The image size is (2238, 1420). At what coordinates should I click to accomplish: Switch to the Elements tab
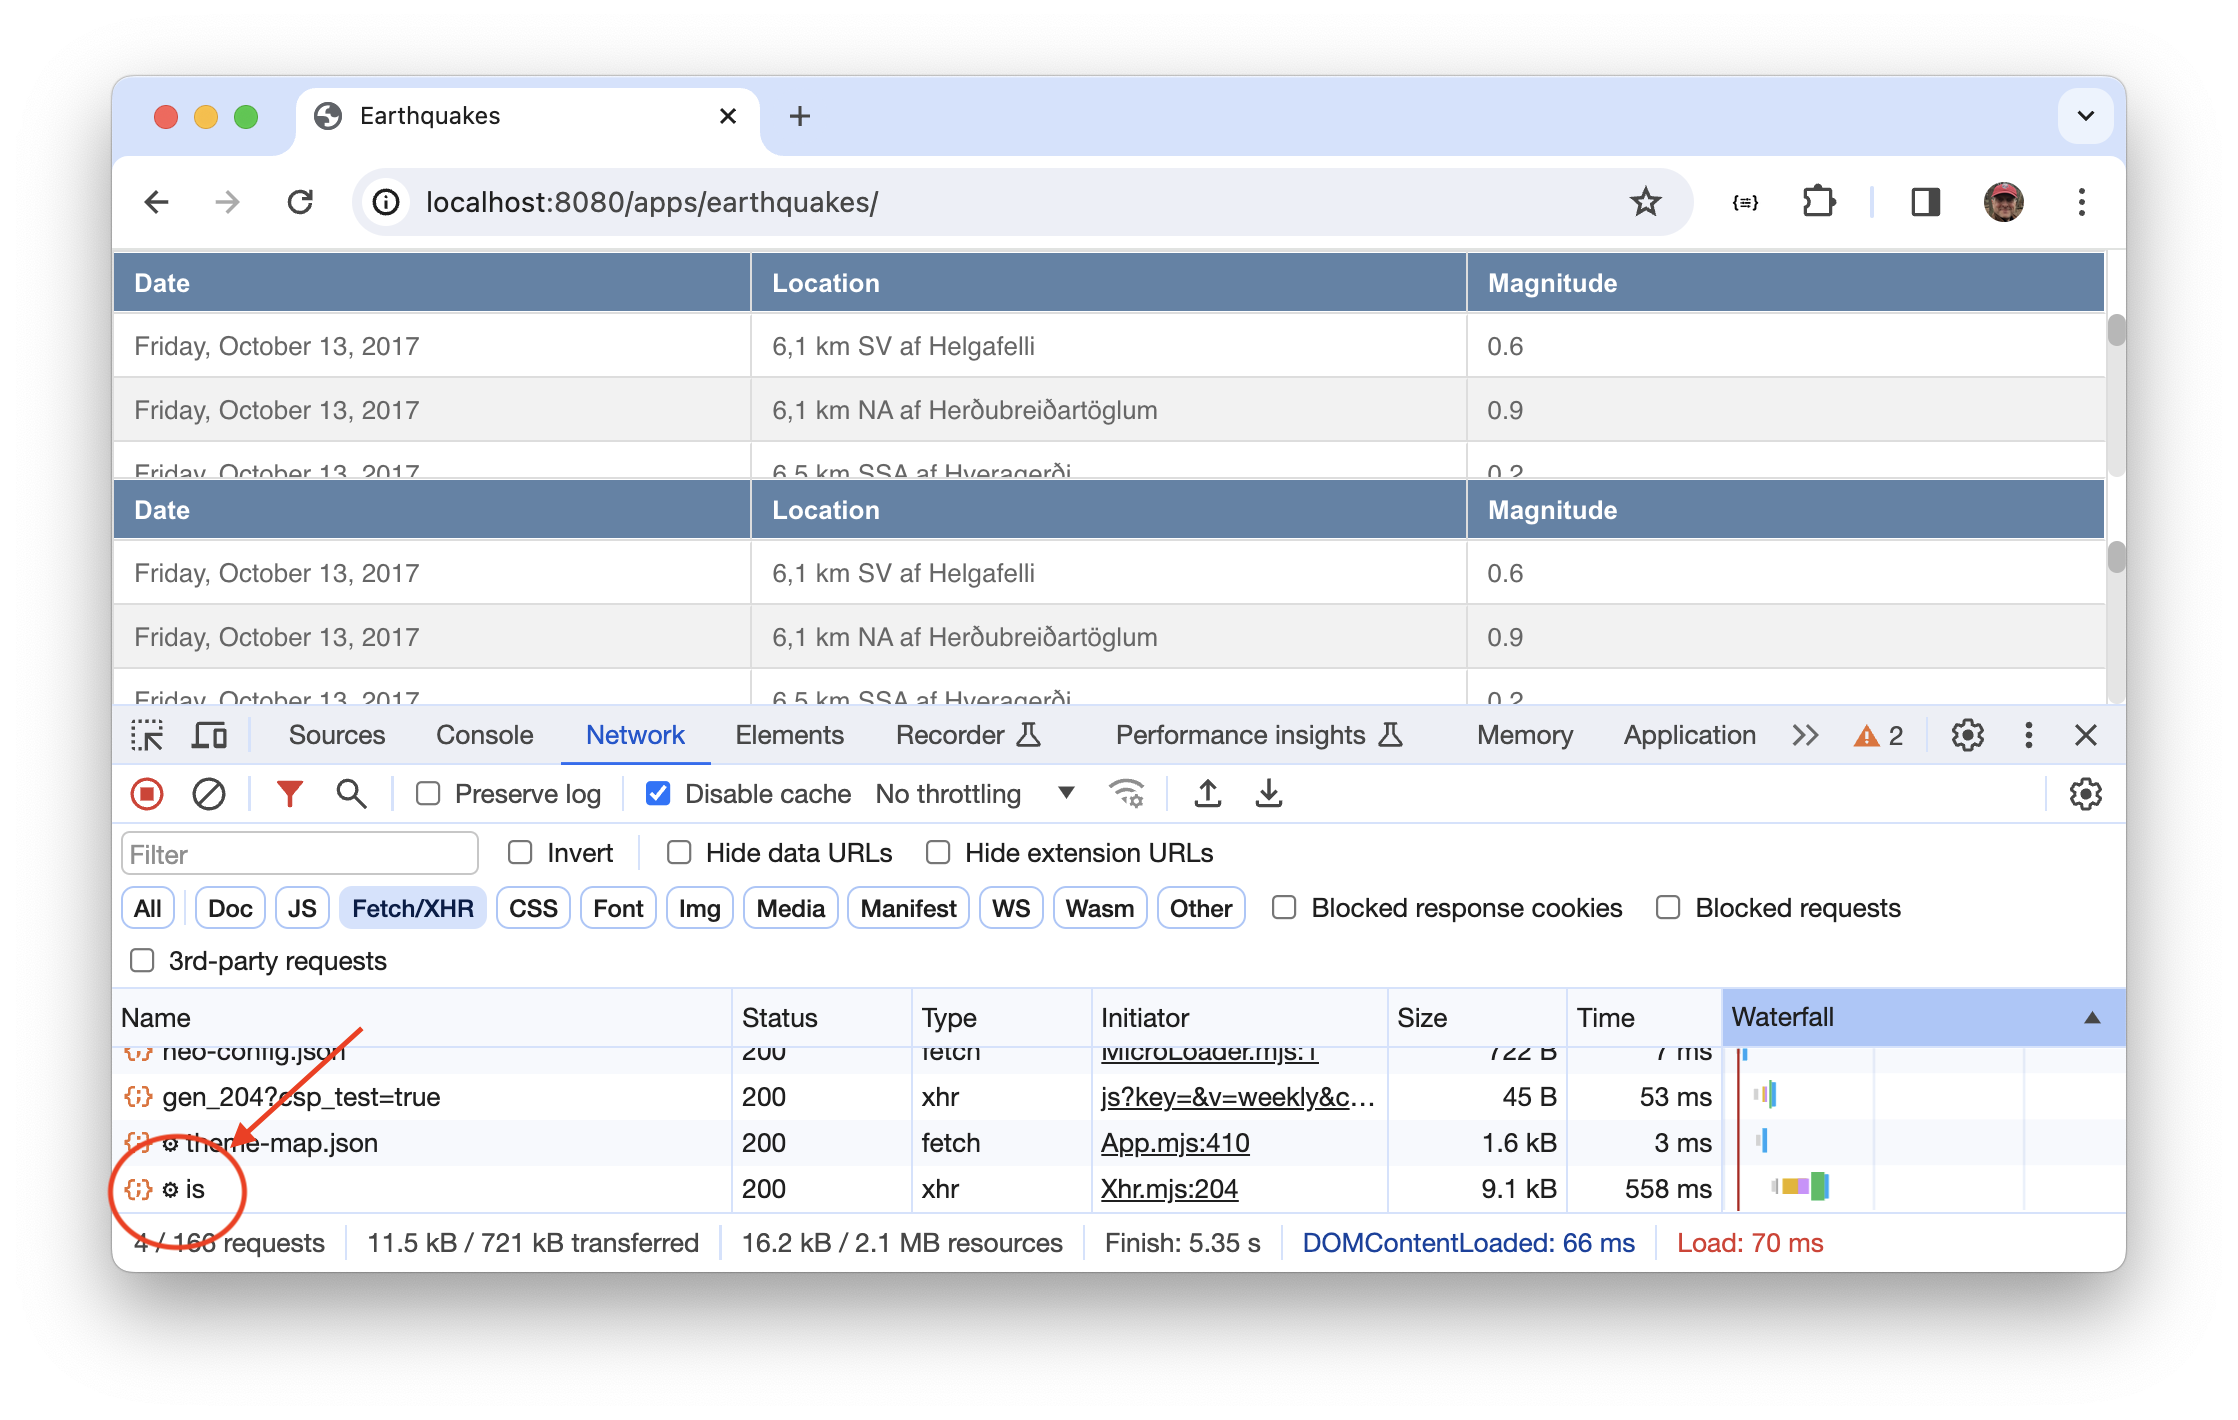pos(789,736)
